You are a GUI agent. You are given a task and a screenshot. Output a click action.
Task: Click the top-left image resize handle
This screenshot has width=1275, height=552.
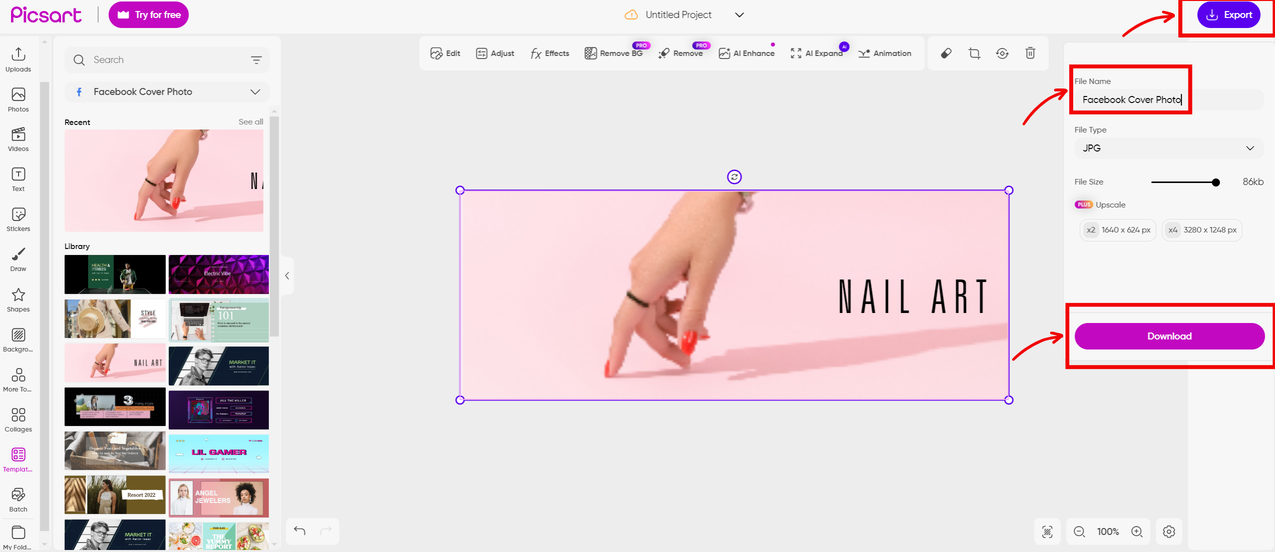[460, 190]
